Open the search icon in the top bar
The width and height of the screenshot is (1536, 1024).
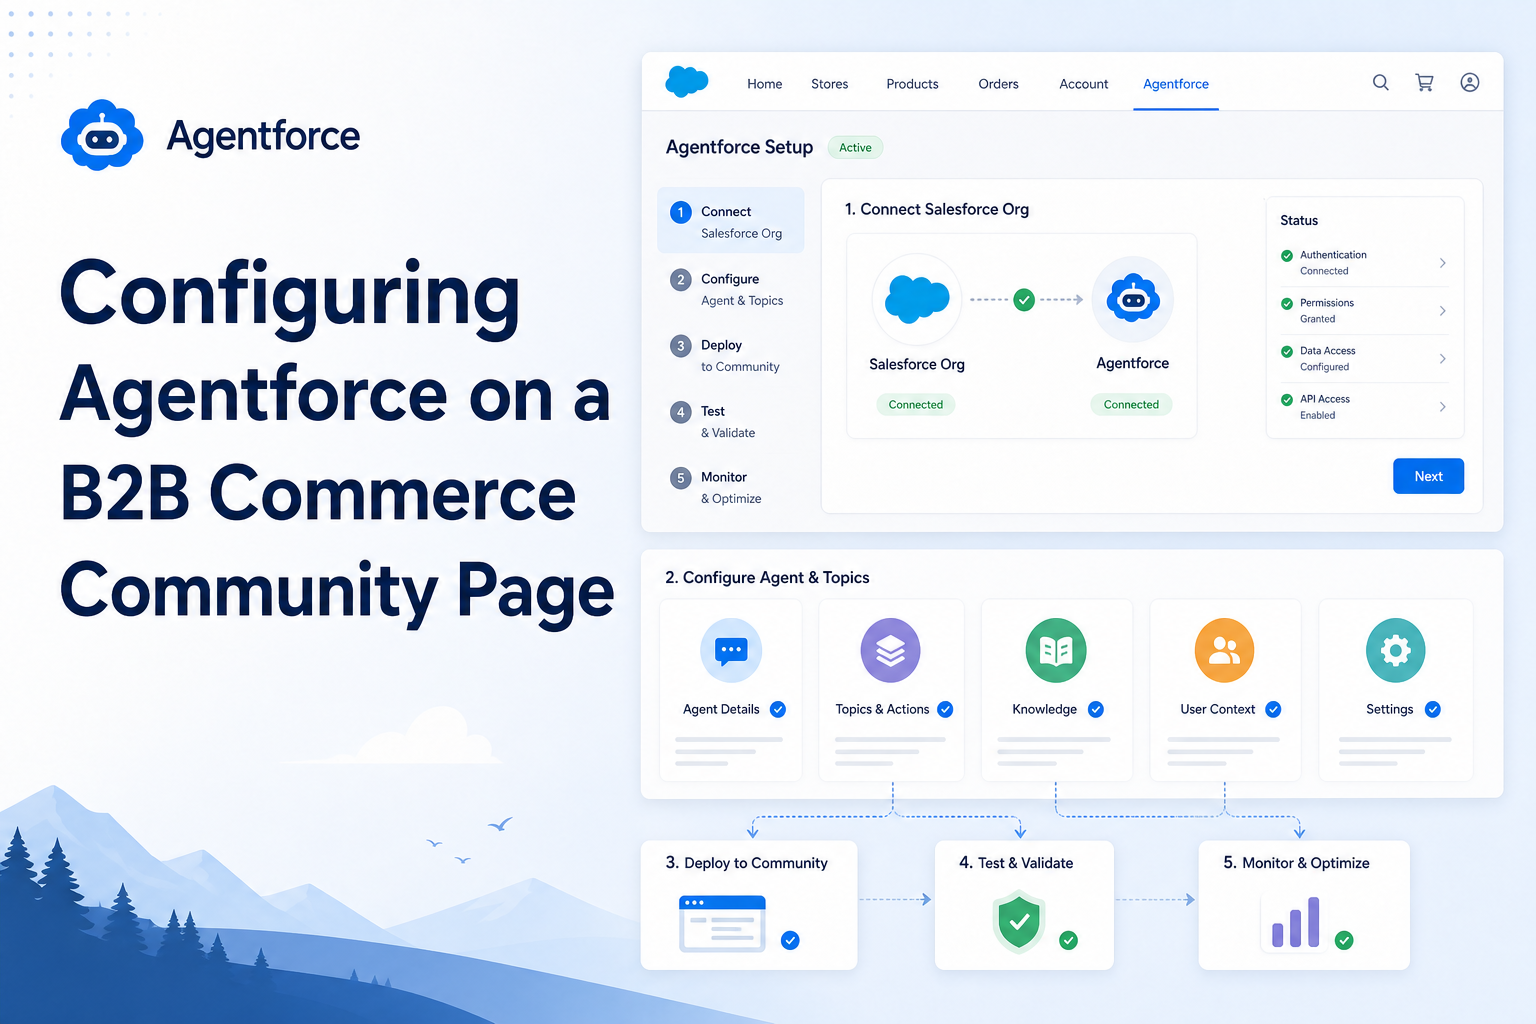[x=1381, y=83]
